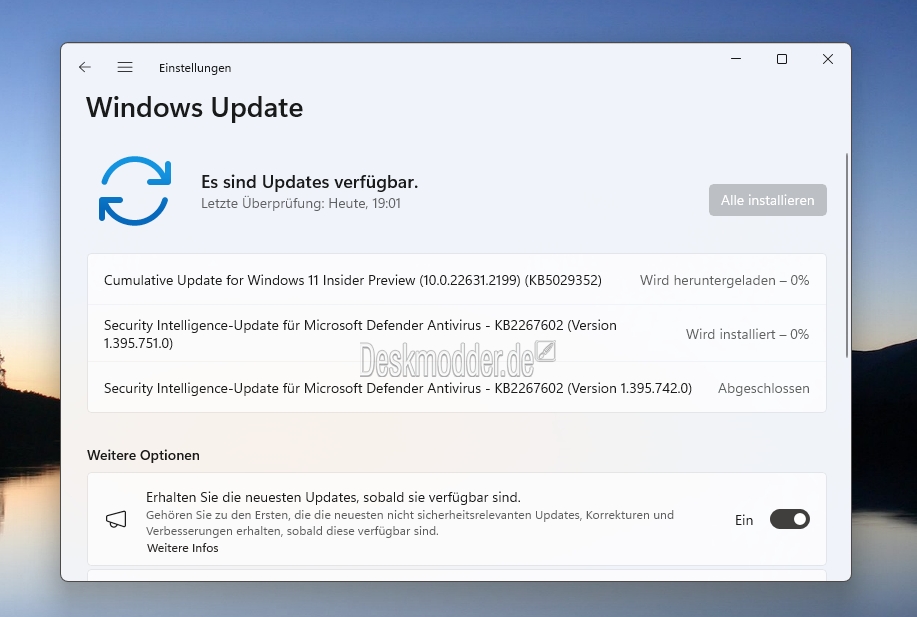This screenshot has width=917, height=617.
Task: Minimize the Einstellungen window
Action: point(736,59)
